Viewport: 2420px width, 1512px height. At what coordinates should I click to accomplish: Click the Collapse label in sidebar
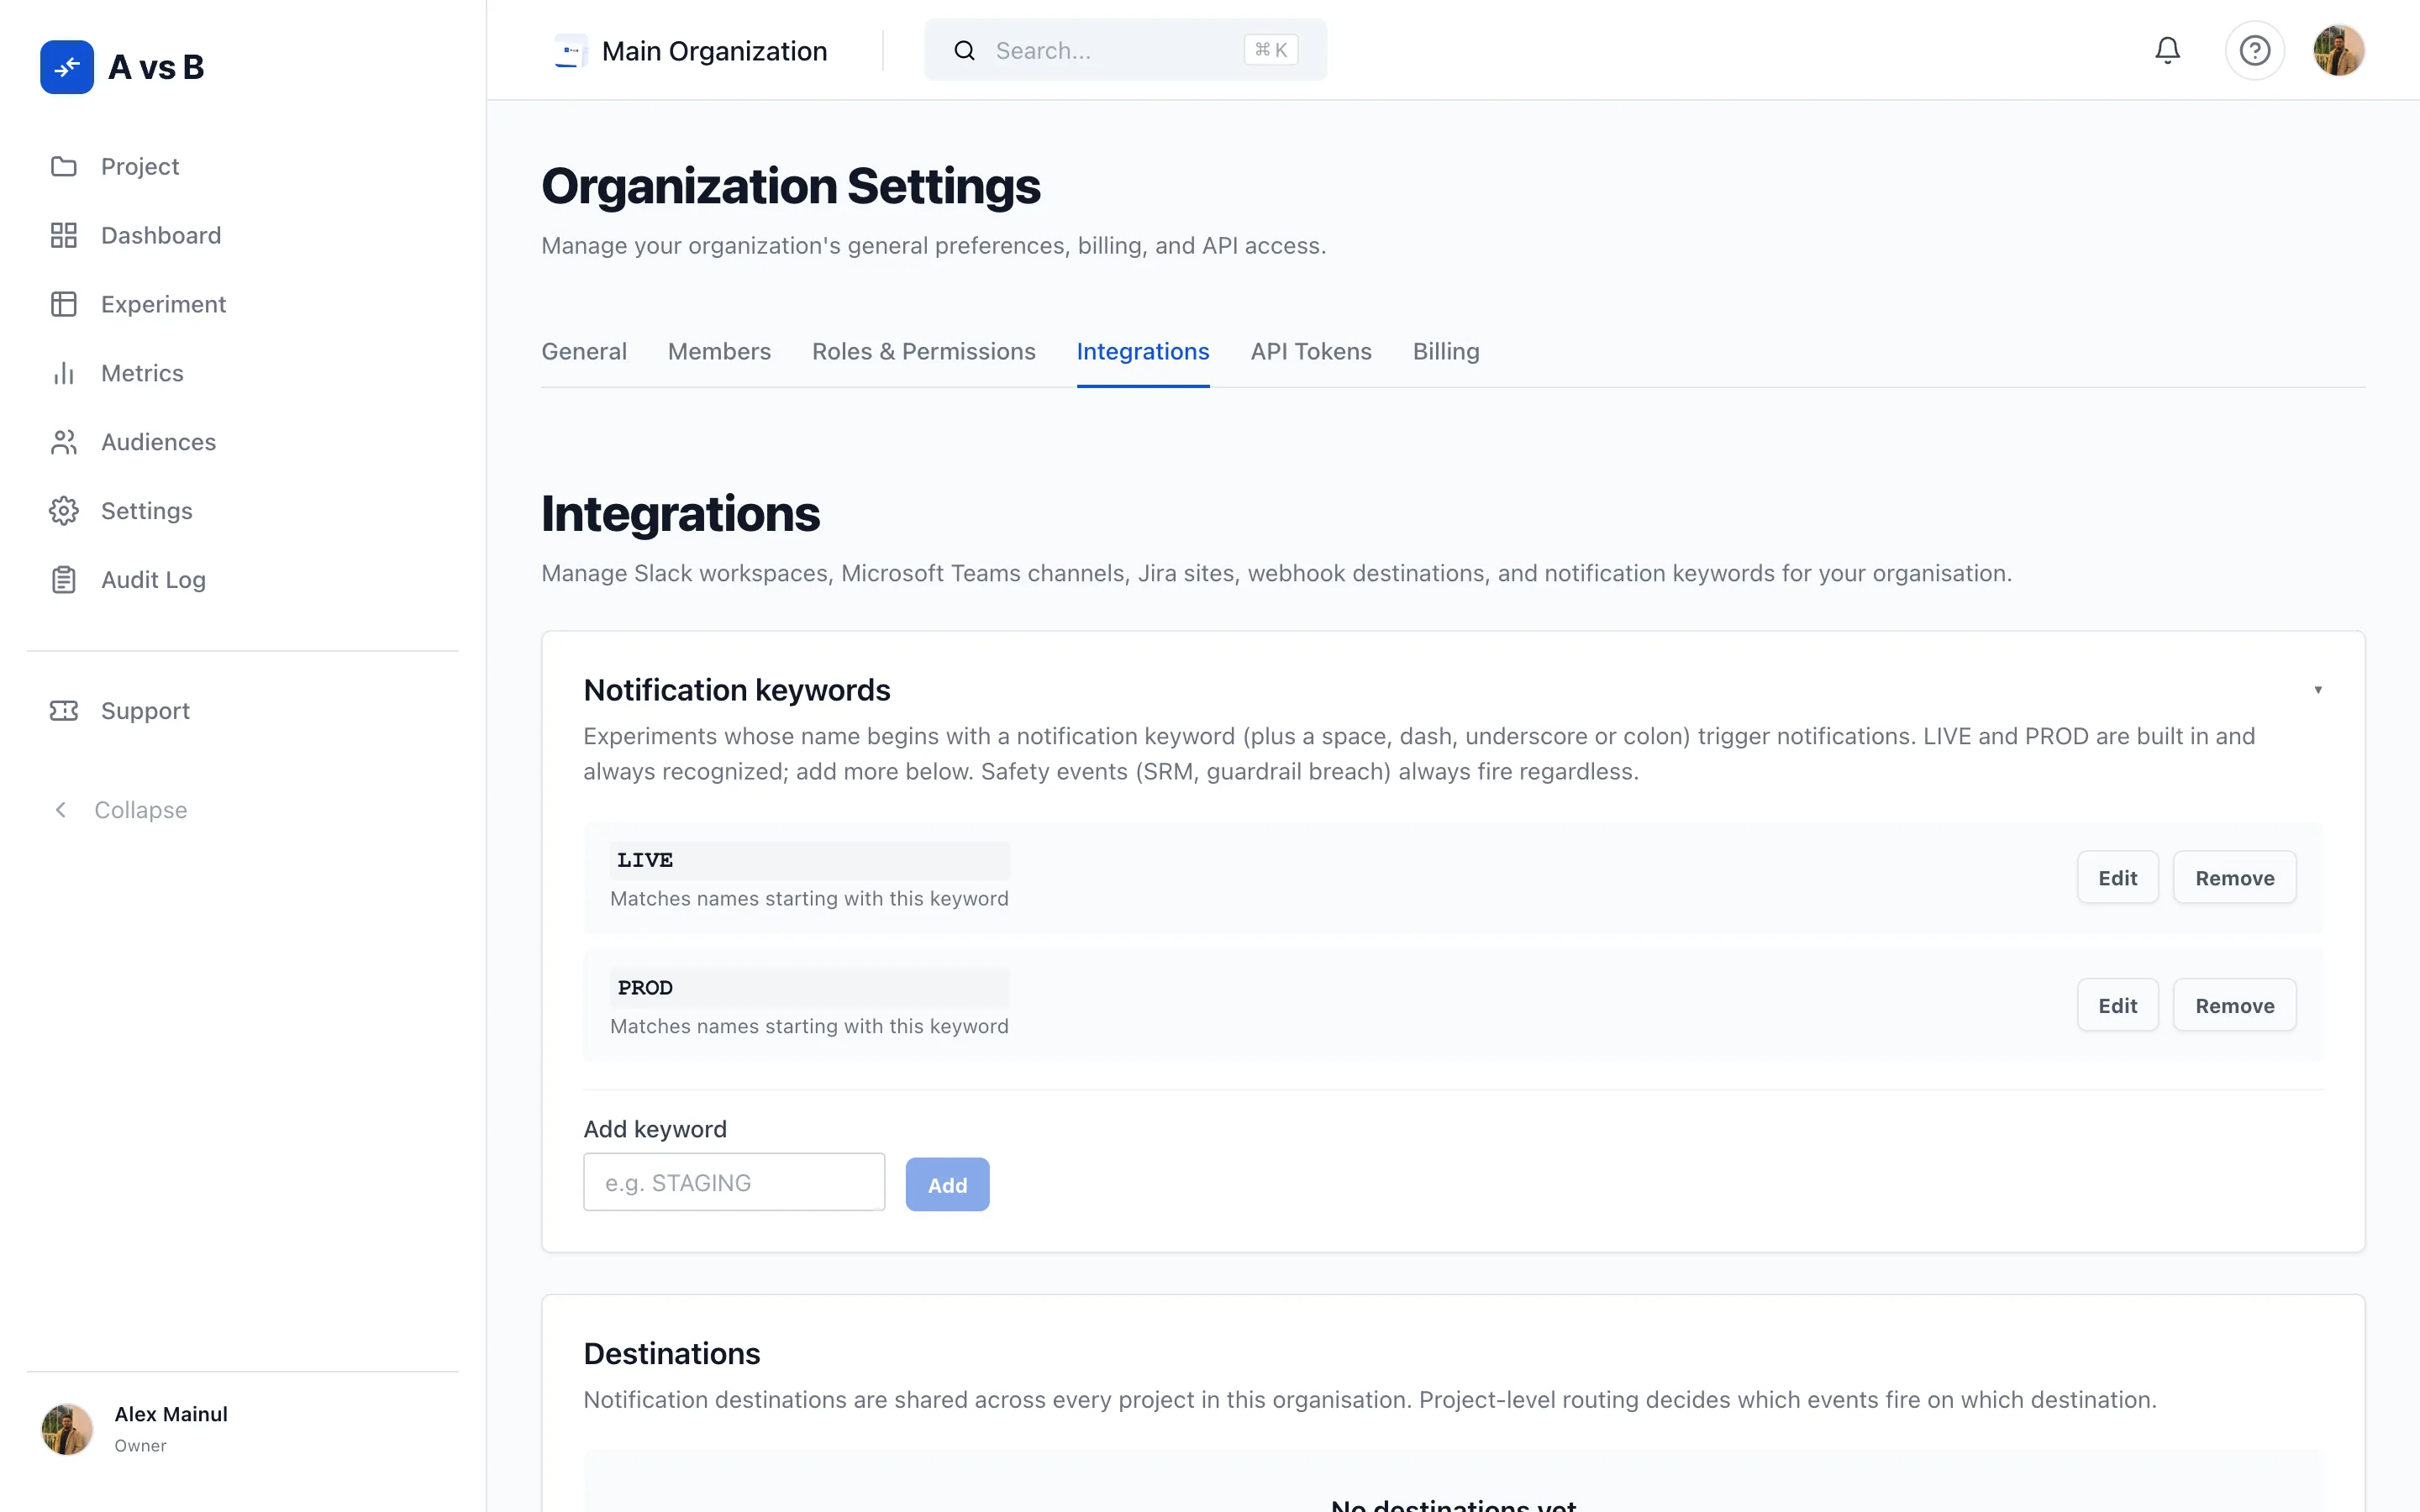(x=140, y=810)
